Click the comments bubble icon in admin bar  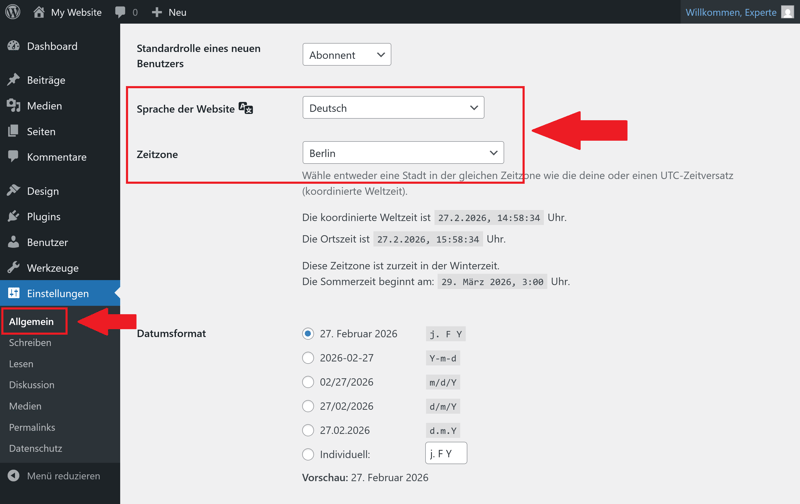pos(120,12)
